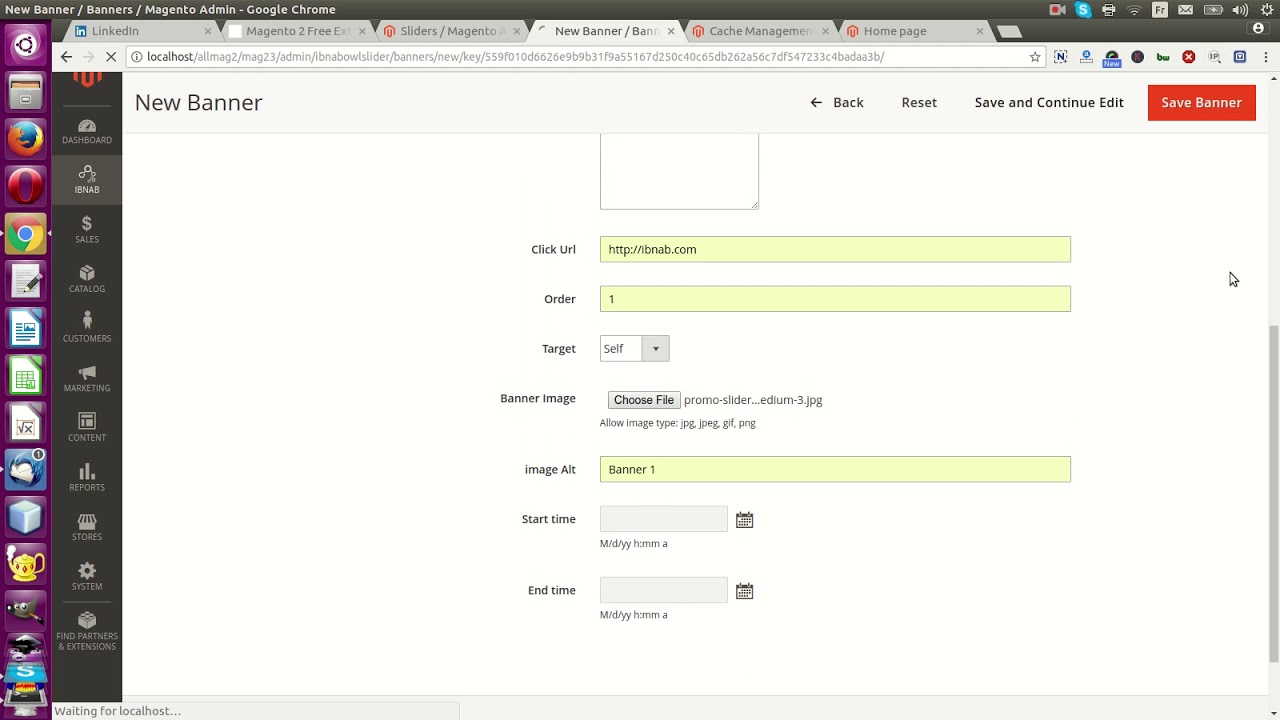The height and width of the screenshot is (720, 1280).
Task: Click the browser address bar URL
Action: 515,57
